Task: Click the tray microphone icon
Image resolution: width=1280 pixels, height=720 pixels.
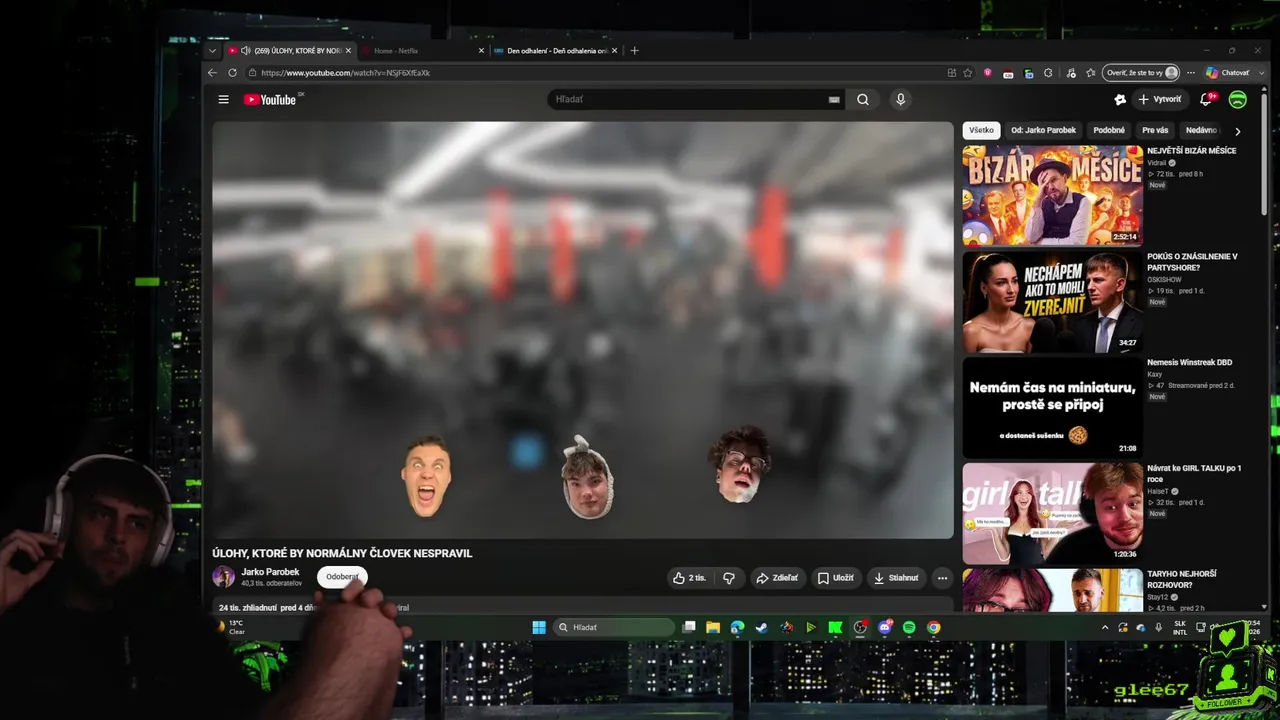Action: 1158,628
